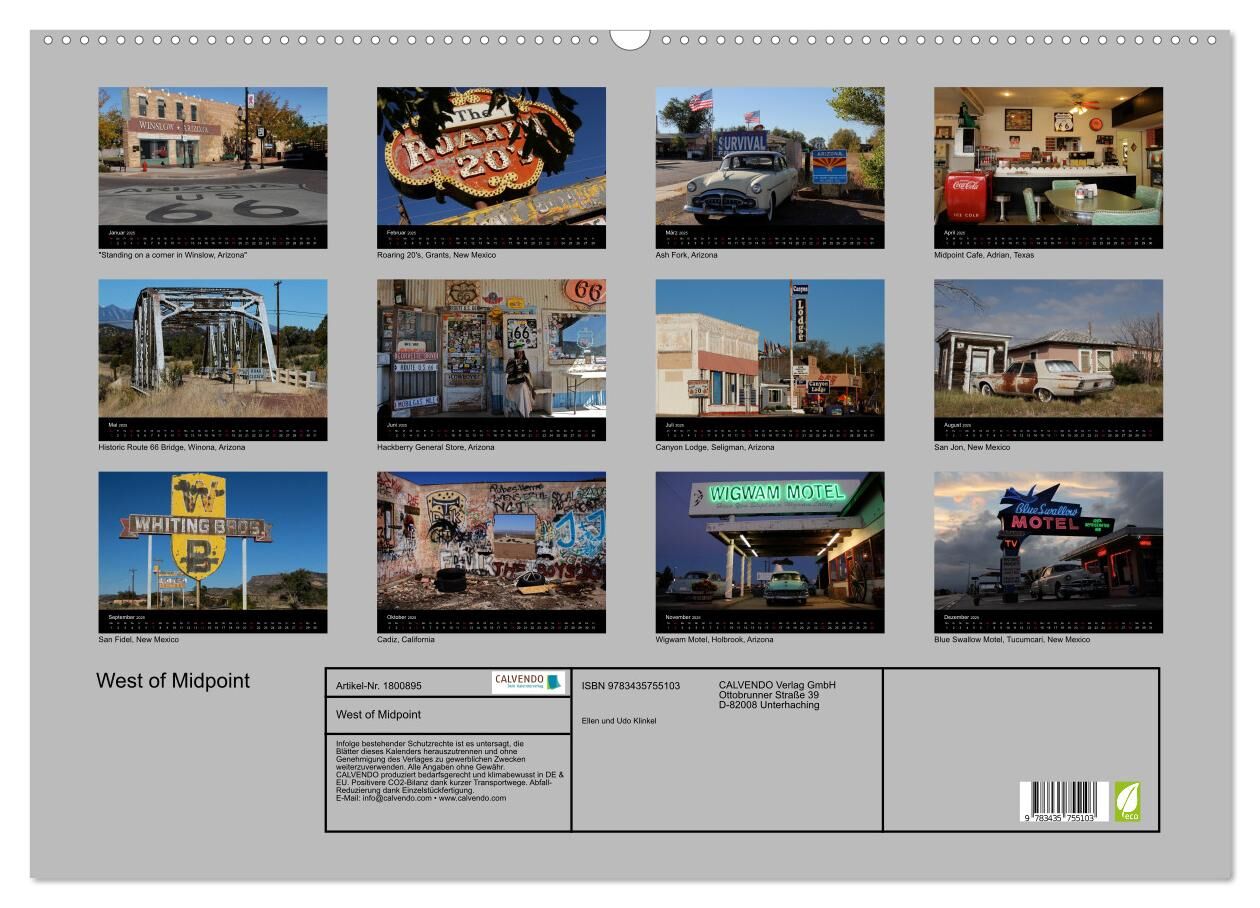Click the ISBN barcode
Image resolution: width=1260 pixels, height=908 pixels.
(1063, 802)
